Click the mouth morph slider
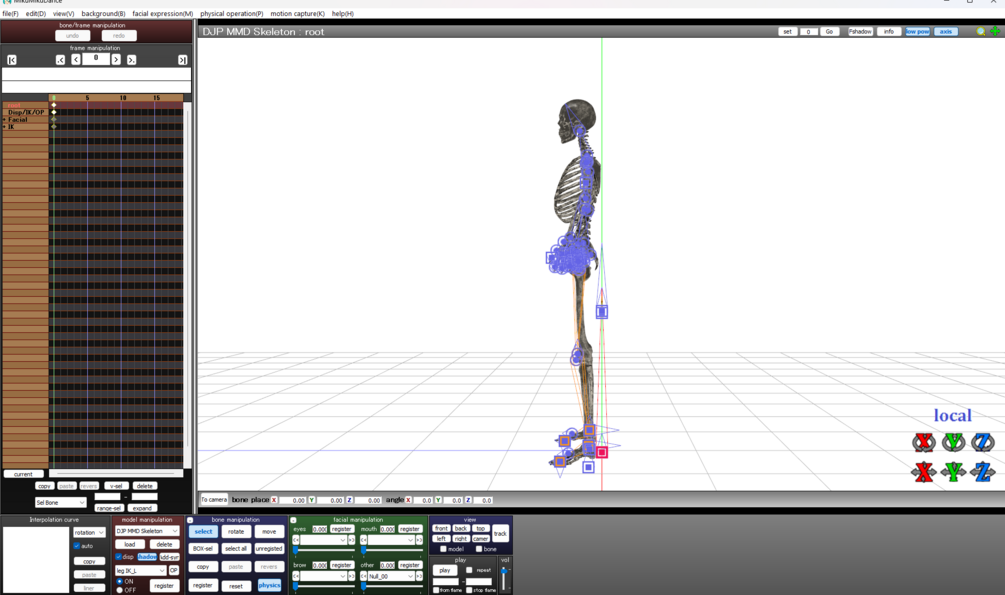The height and width of the screenshot is (595, 1005). 391,550
